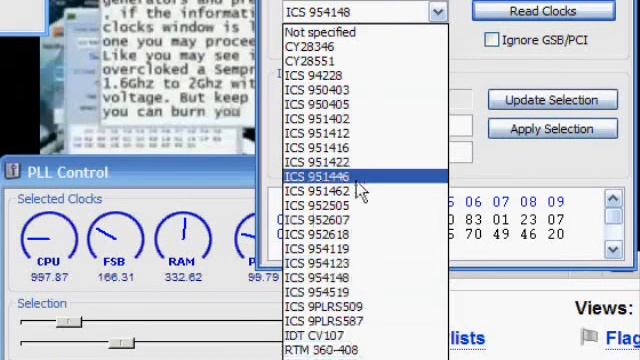The width and height of the screenshot is (640, 360).
Task: Click the second Selection slider handle
Action: click(121, 343)
